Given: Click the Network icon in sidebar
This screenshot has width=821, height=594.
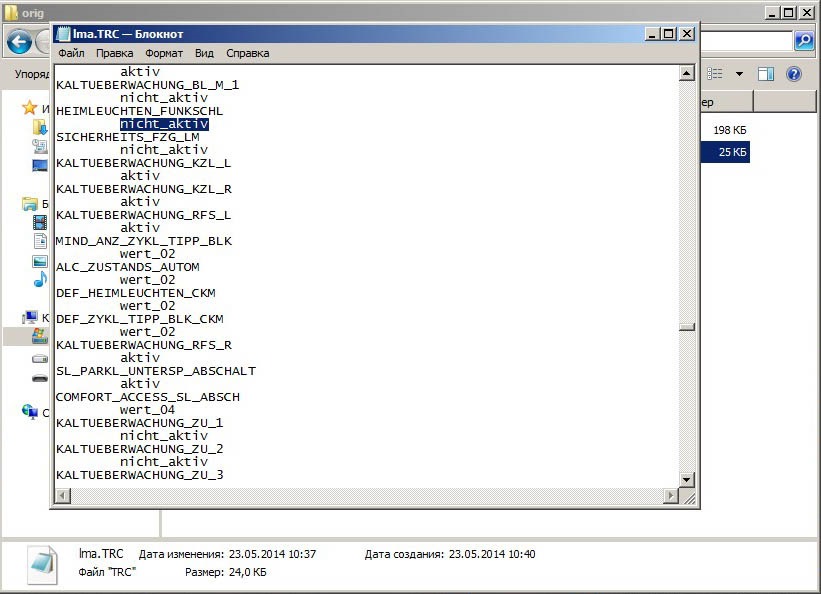Looking at the screenshot, I should pos(30,412).
